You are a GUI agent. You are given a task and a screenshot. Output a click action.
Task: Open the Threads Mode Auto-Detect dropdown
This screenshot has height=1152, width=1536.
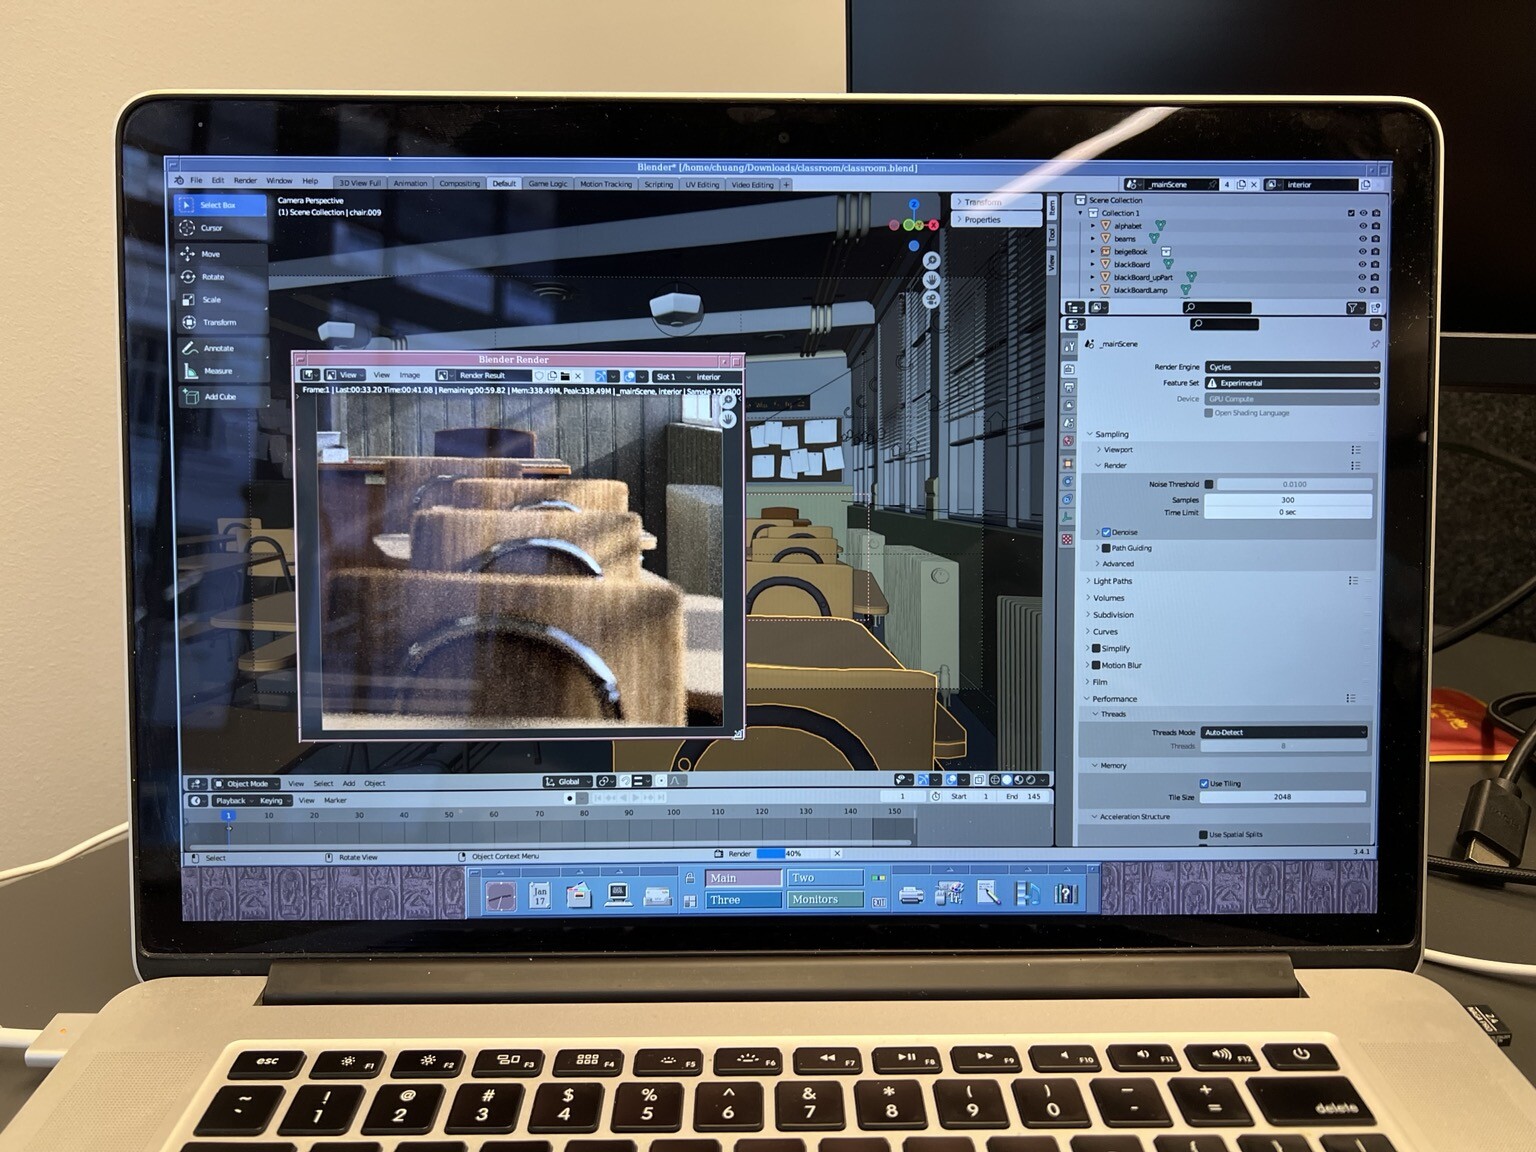pos(1283,732)
